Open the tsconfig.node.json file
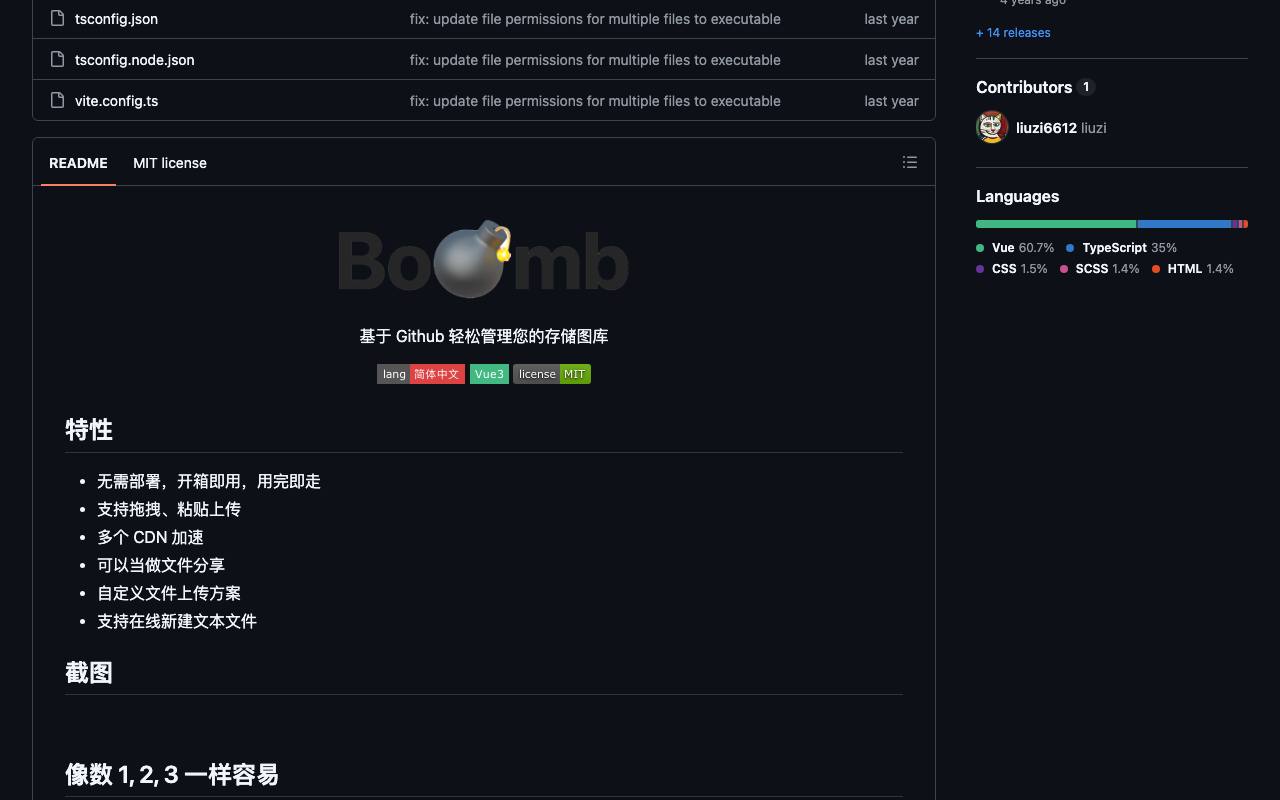The width and height of the screenshot is (1280, 800). 135,59
